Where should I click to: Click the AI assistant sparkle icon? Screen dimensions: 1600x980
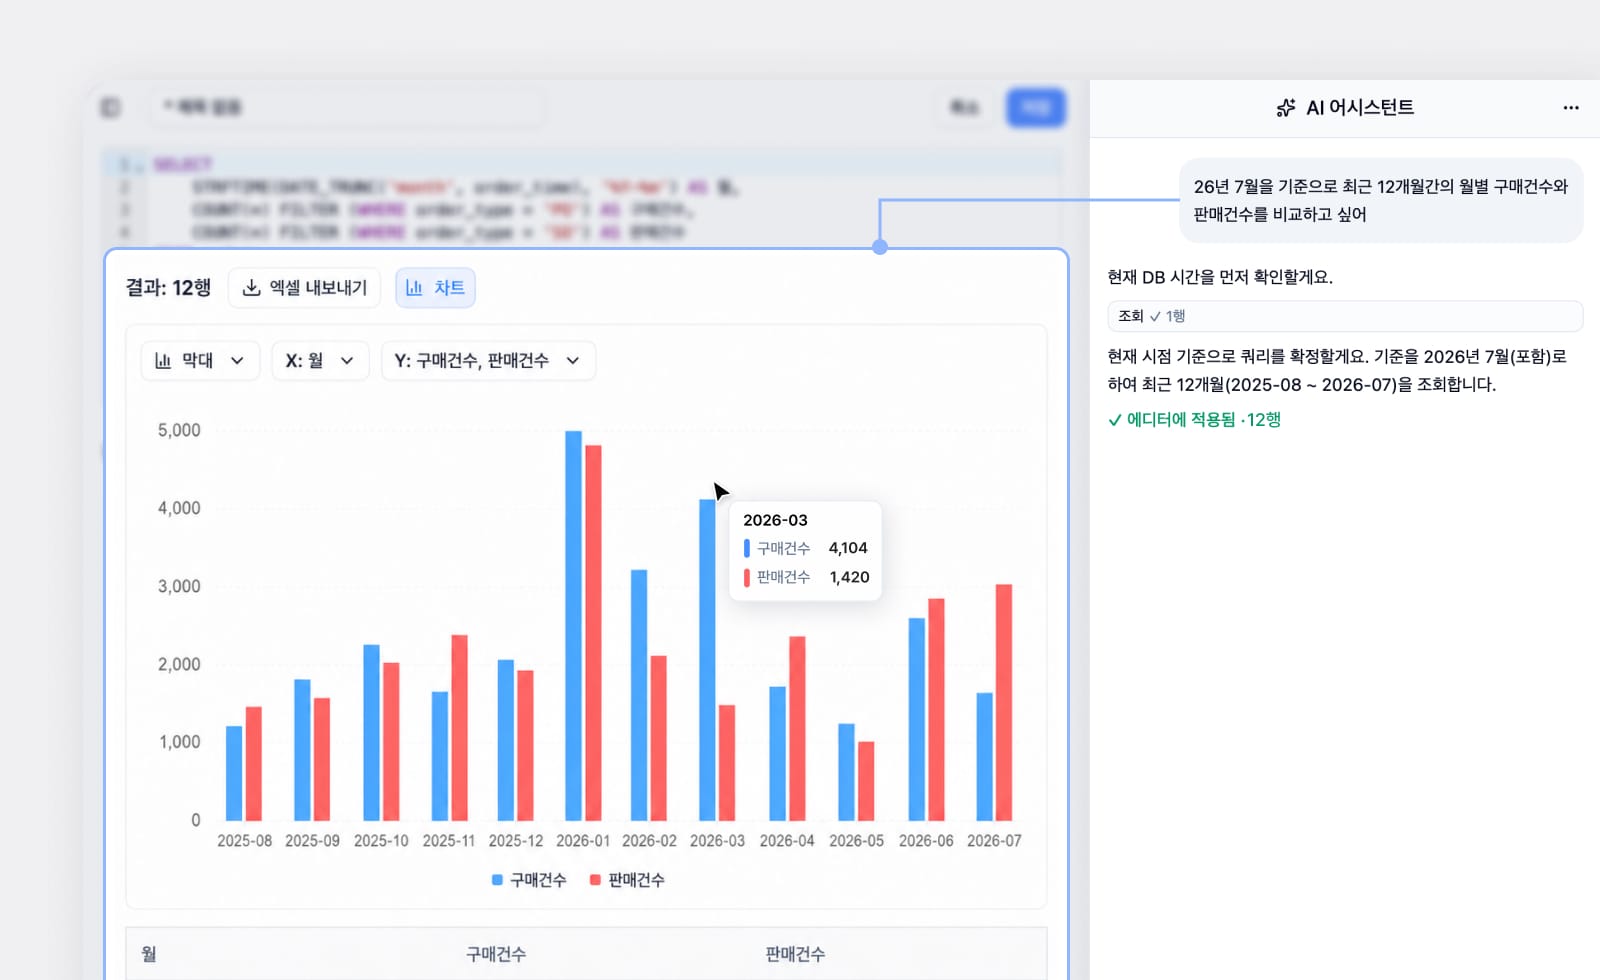[1286, 108]
